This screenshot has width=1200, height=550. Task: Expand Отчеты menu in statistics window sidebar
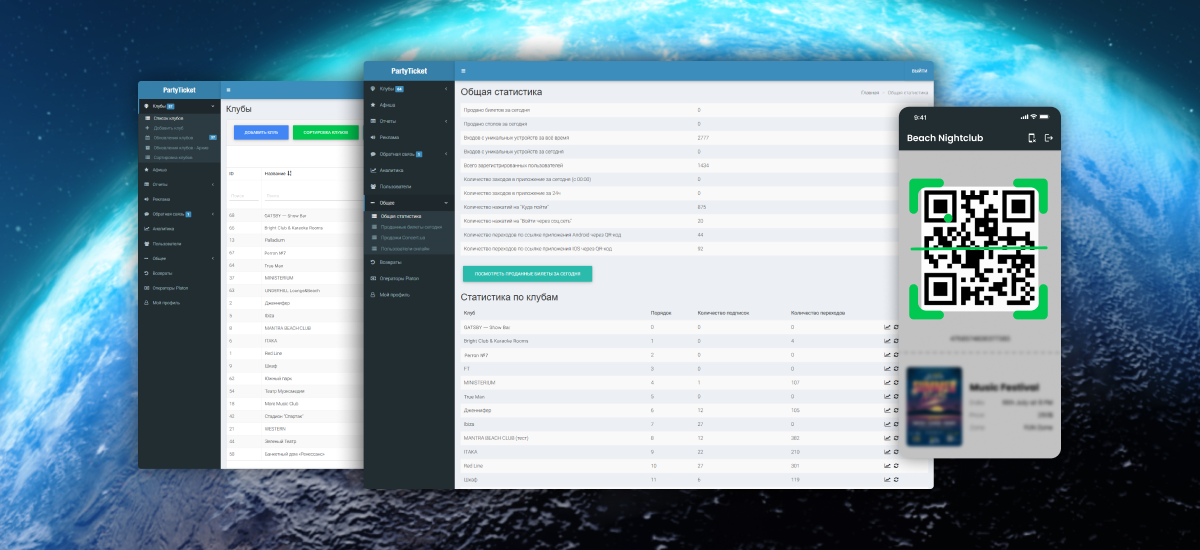point(408,121)
